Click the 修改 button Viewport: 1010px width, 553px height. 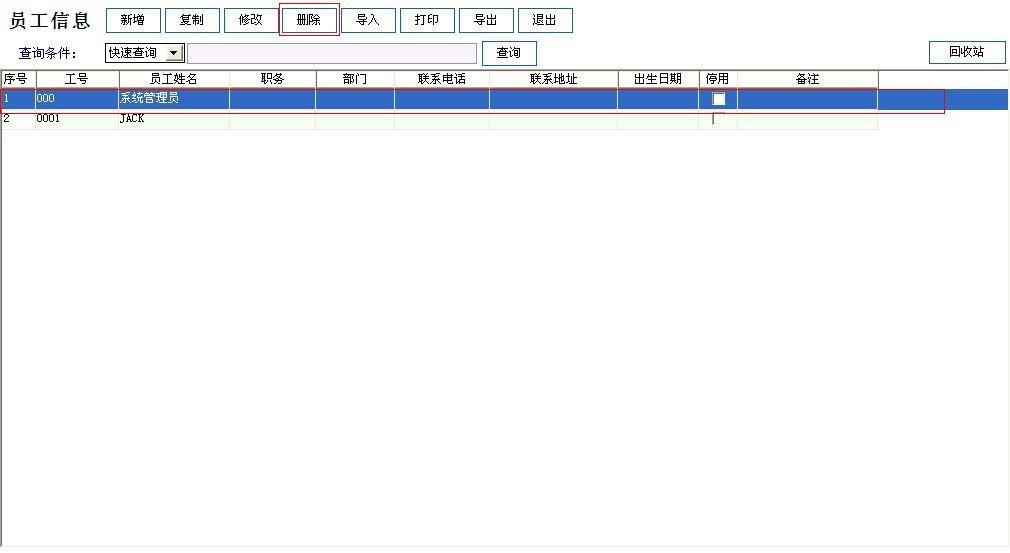tap(251, 20)
